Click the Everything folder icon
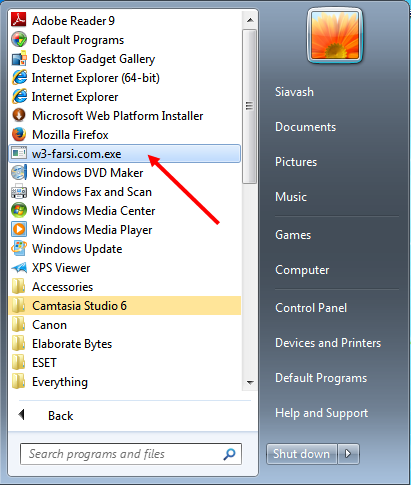Image resolution: width=411 pixels, height=485 pixels. tap(18, 381)
